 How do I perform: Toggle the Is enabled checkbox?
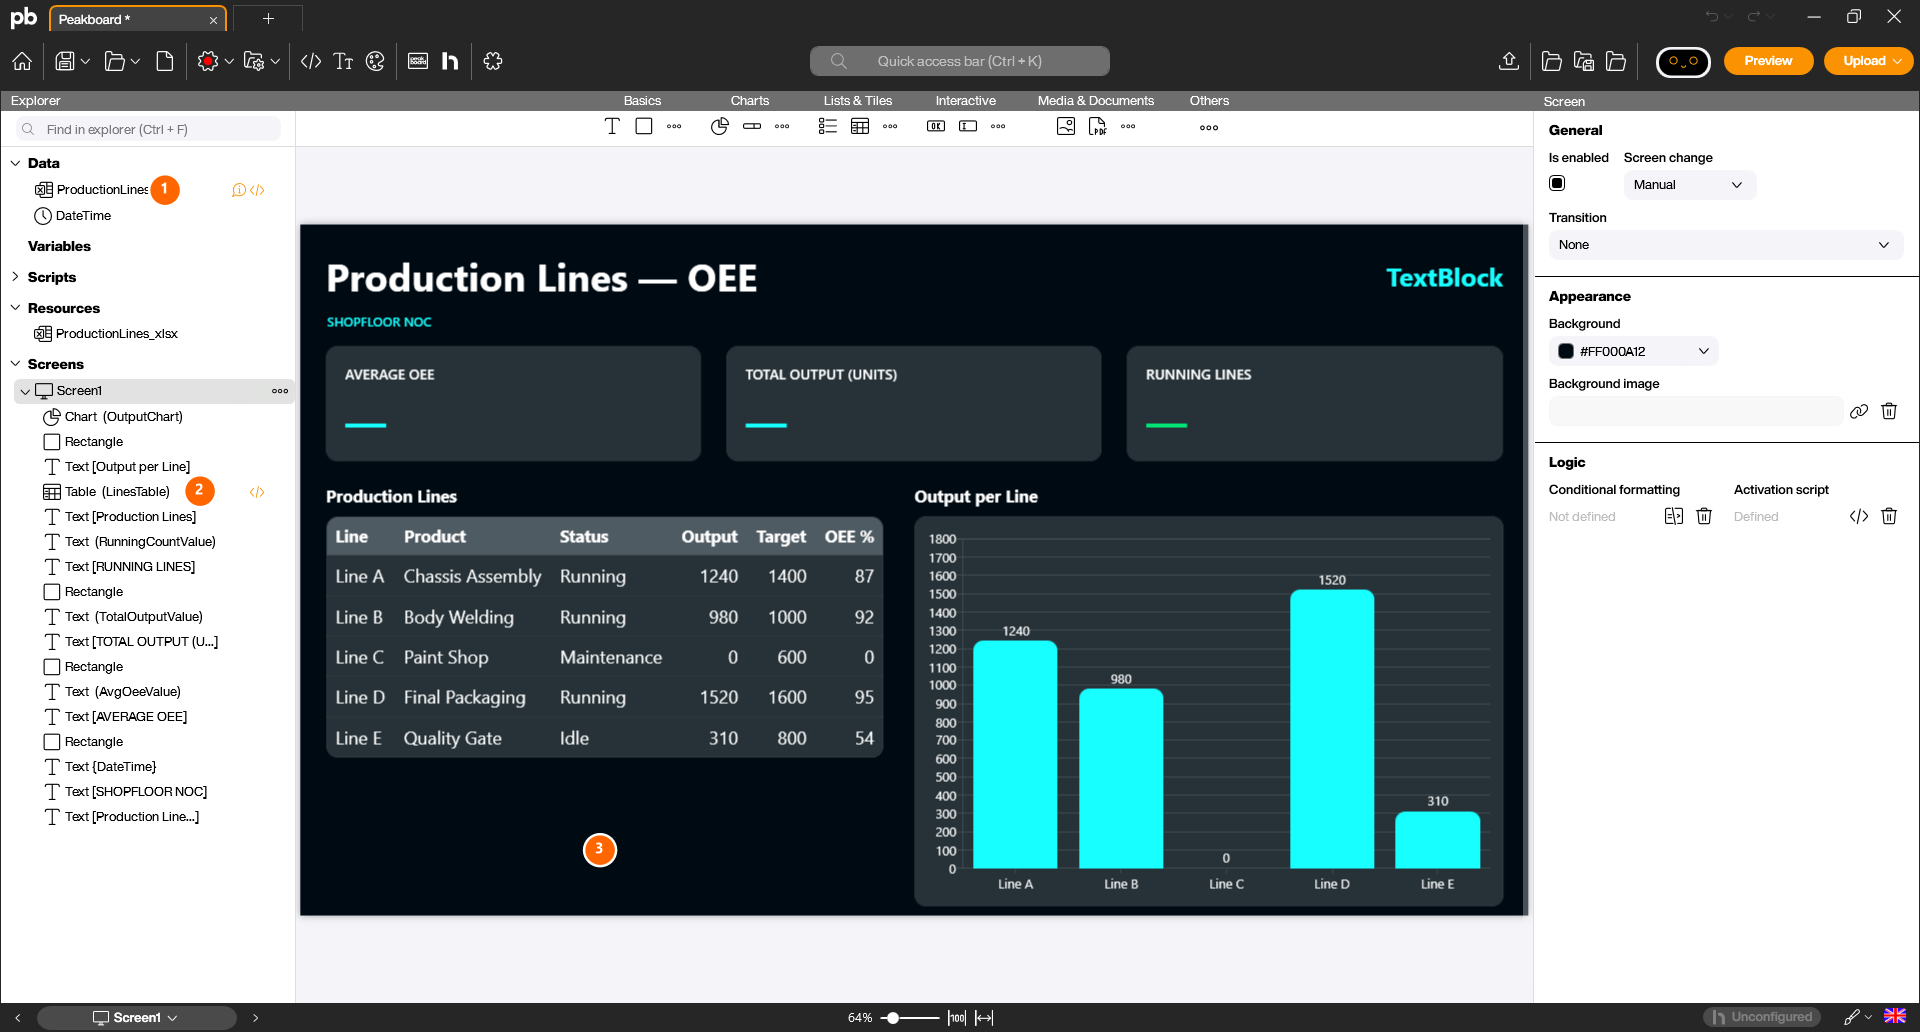point(1557,183)
